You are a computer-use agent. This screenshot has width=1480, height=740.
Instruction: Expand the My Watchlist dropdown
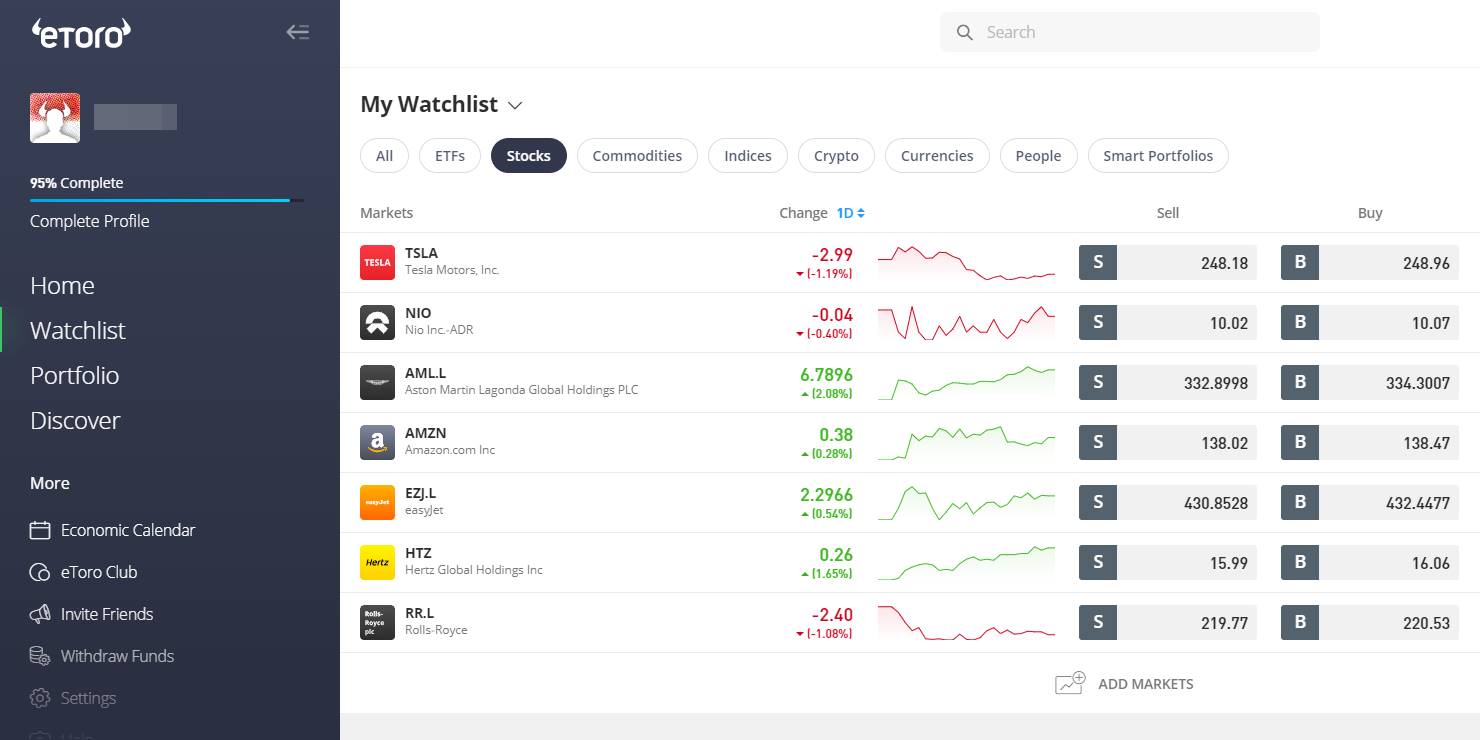click(515, 105)
